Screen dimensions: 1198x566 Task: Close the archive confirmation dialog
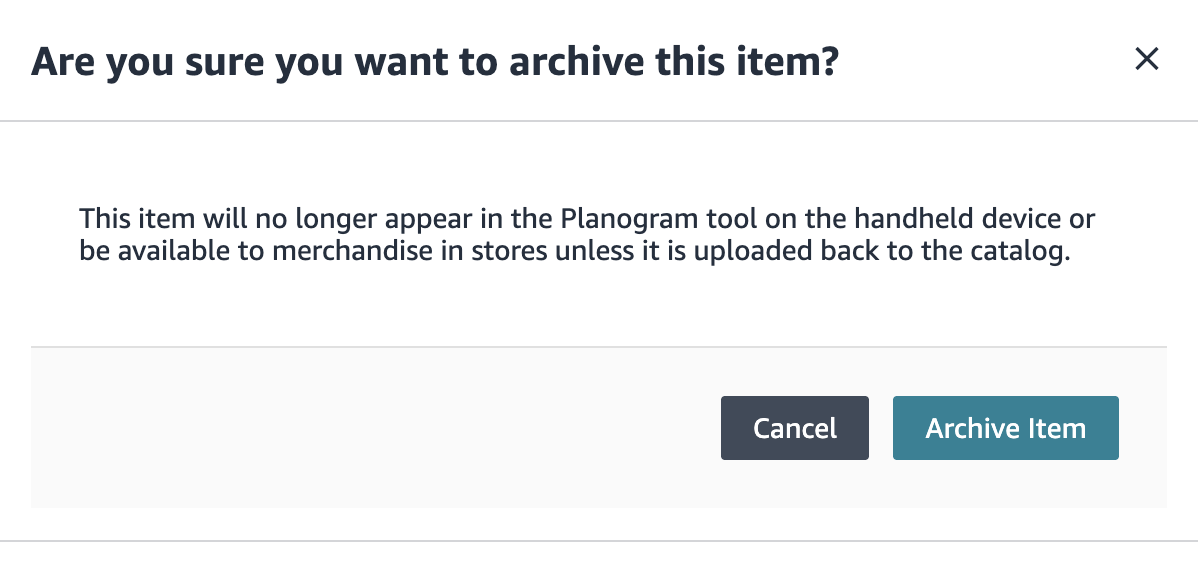coord(1146,59)
